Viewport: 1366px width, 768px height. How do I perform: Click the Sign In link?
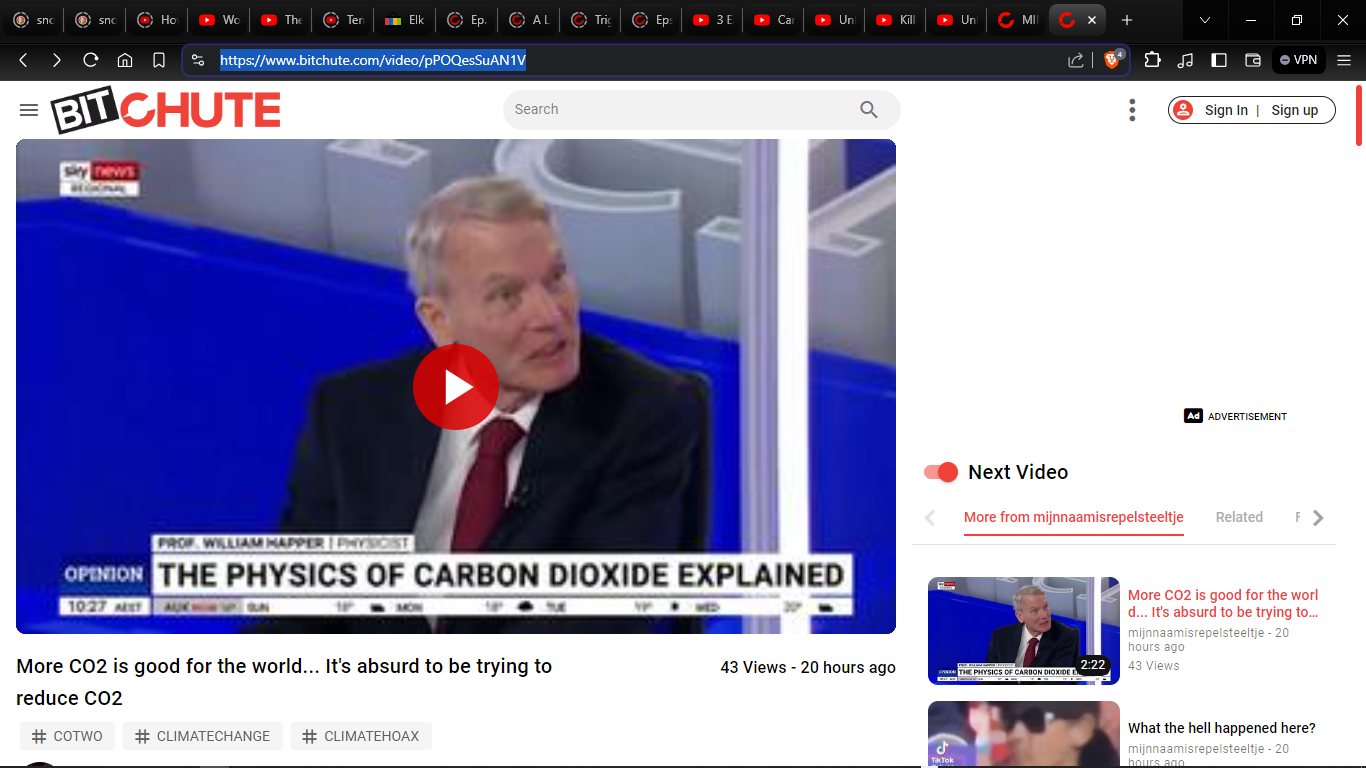pos(1226,110)
